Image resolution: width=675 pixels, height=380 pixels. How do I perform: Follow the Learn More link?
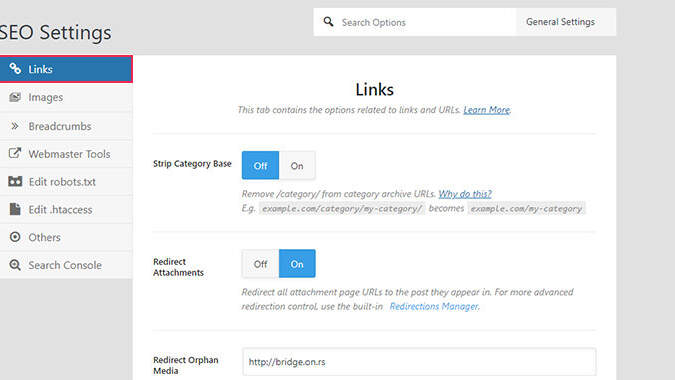pos(487,110)
